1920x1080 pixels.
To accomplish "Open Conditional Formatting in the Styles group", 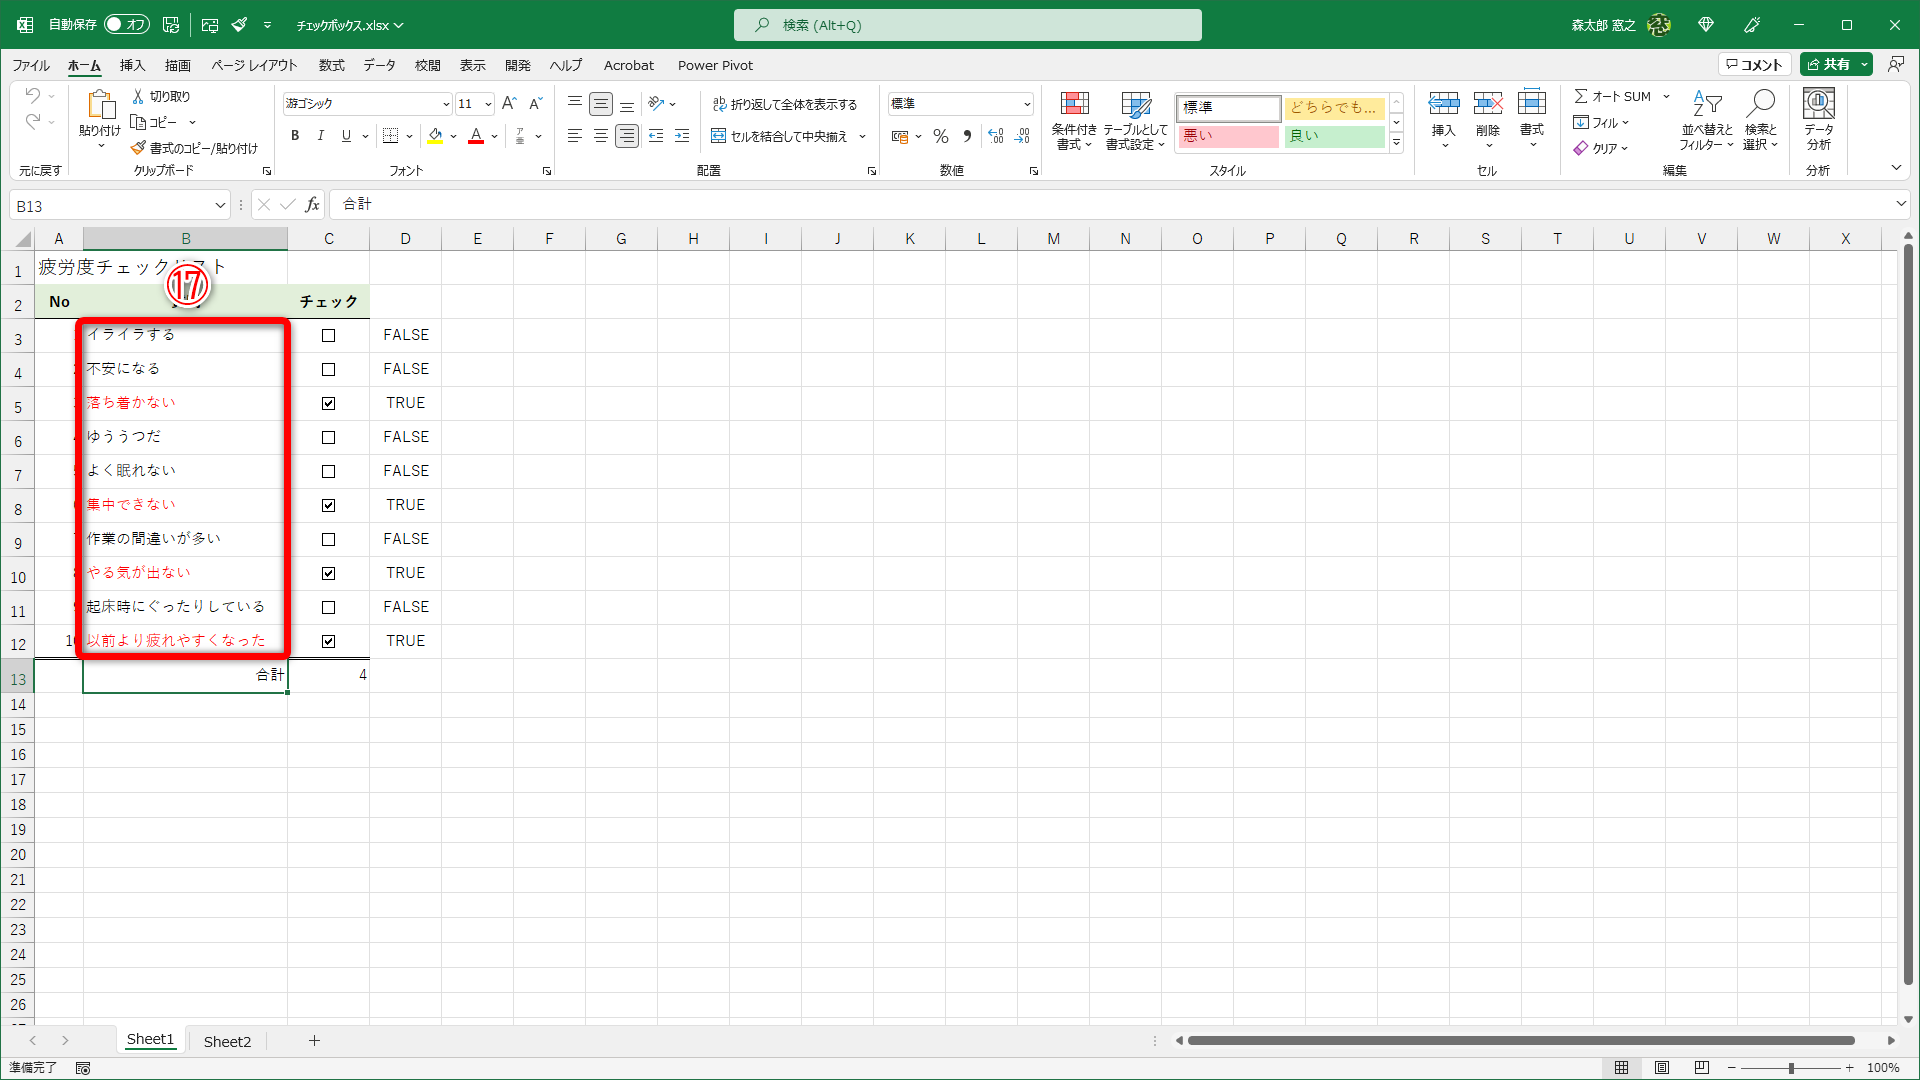I will pyautogui.click(x=1074, y=120).
